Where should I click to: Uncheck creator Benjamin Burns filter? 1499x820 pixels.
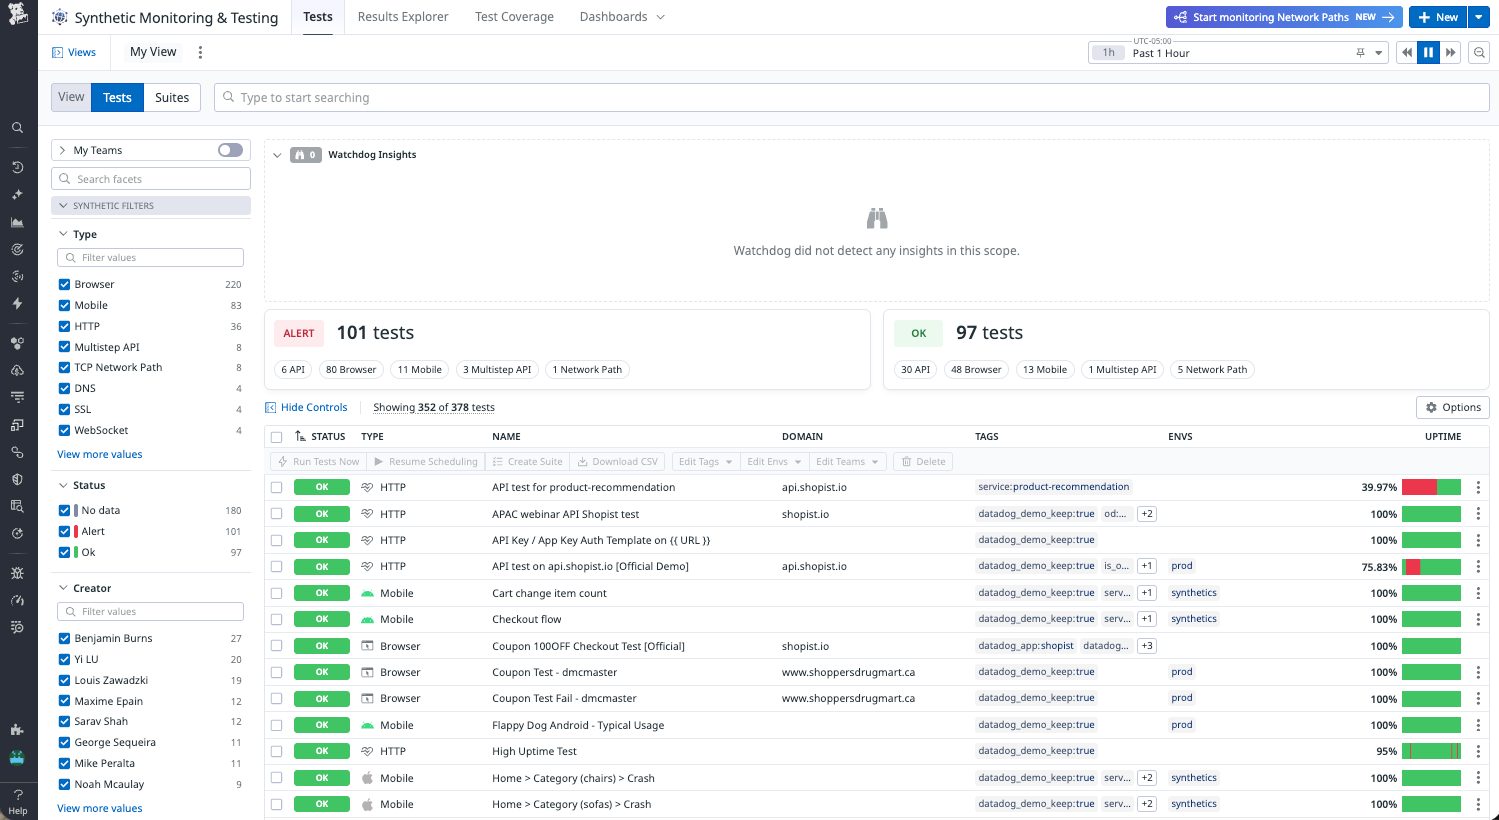(x=64, y=638)
